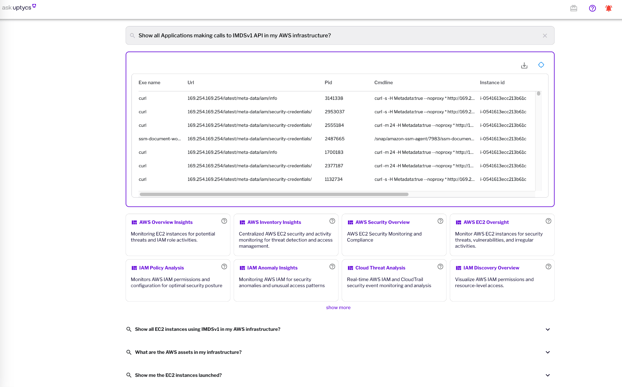
Task: Click dashboard icon beside IAM Policy Analysis
Action: (x=134, y=268)
